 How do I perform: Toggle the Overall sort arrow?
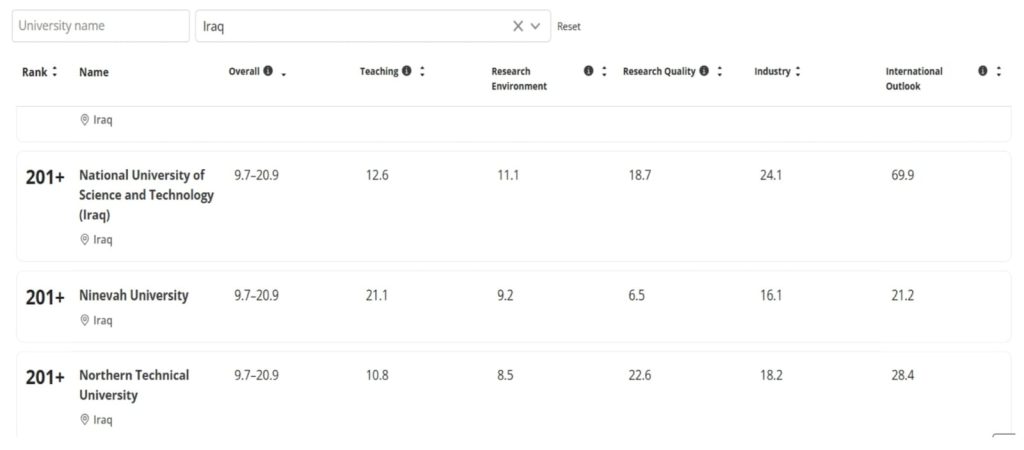point(284,73)
